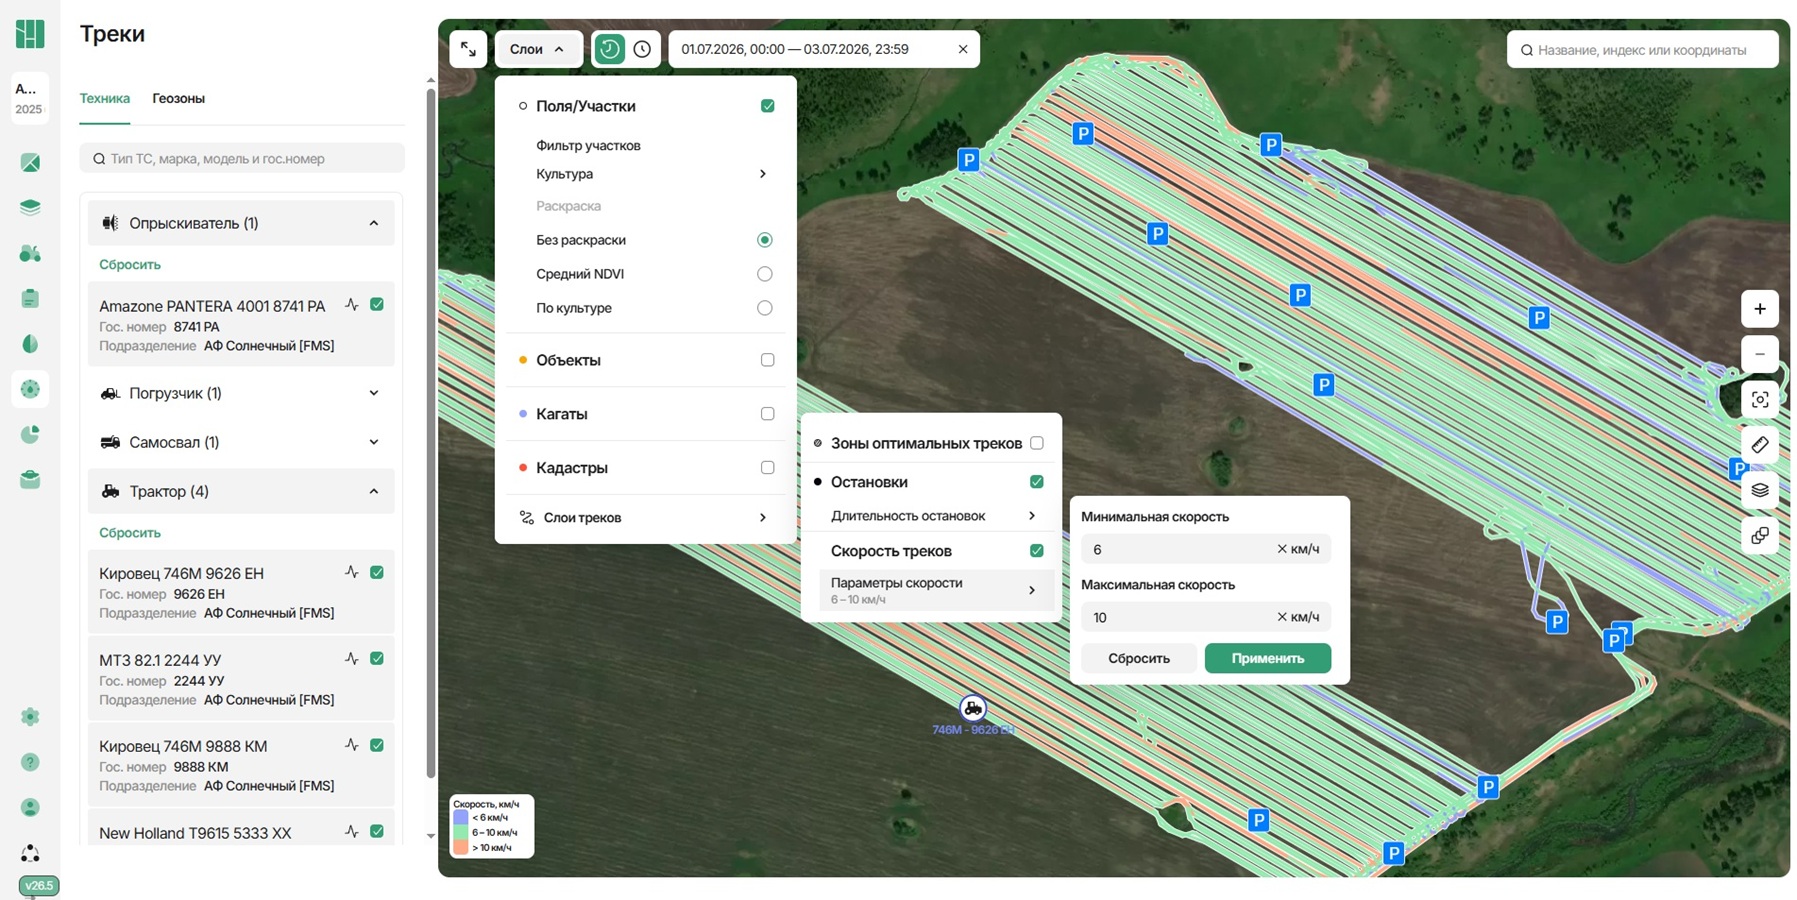Select the ruler measure tool
Screen dimensions: 1797x900
pyautogui.click(x=1760, y=445)
